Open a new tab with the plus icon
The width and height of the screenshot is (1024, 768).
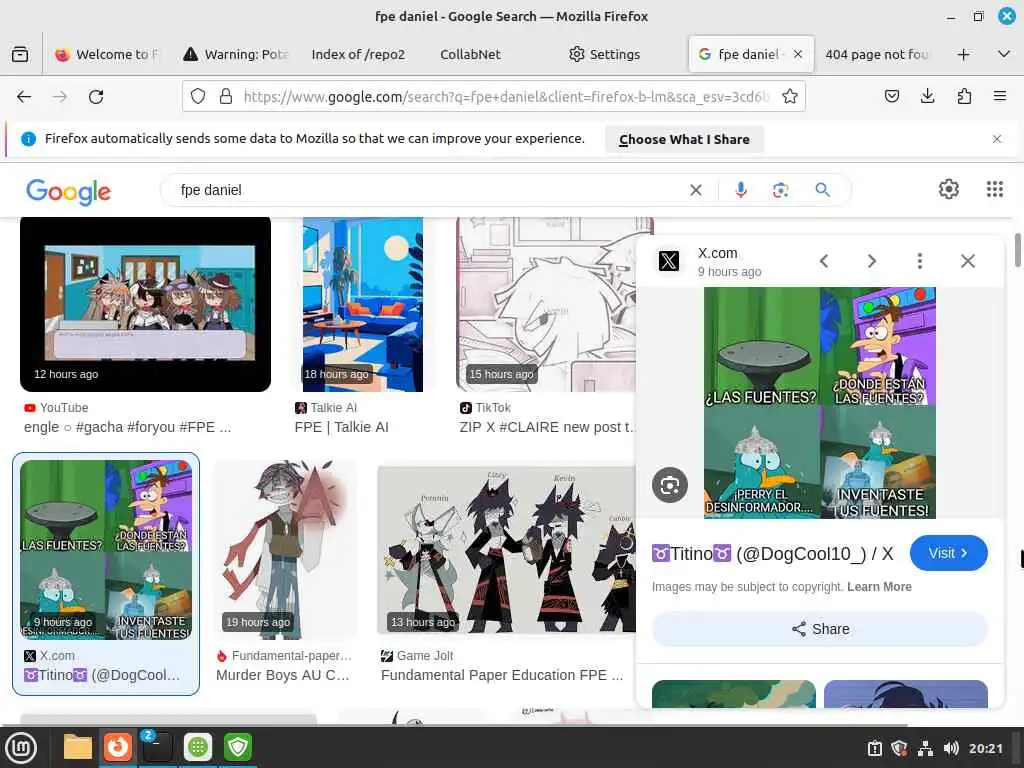click(x=963, y=54)
